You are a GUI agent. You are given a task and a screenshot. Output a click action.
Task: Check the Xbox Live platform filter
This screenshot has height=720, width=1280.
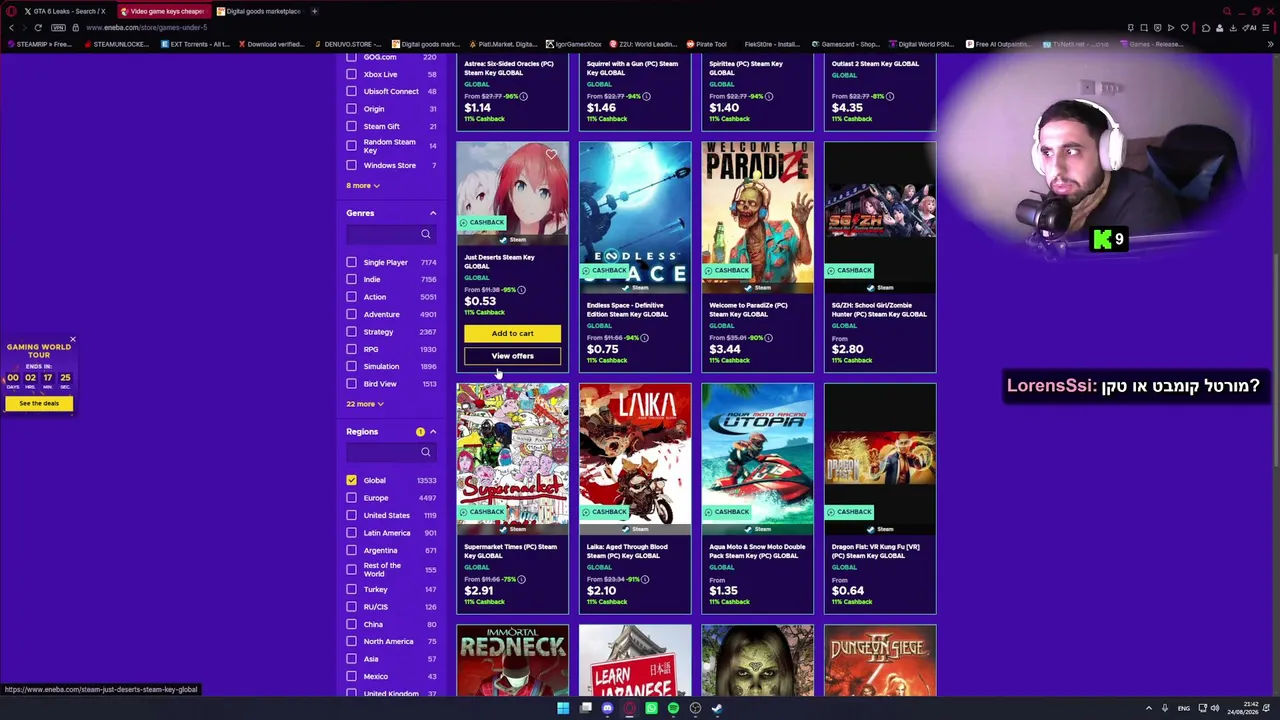tap(351, 74)
